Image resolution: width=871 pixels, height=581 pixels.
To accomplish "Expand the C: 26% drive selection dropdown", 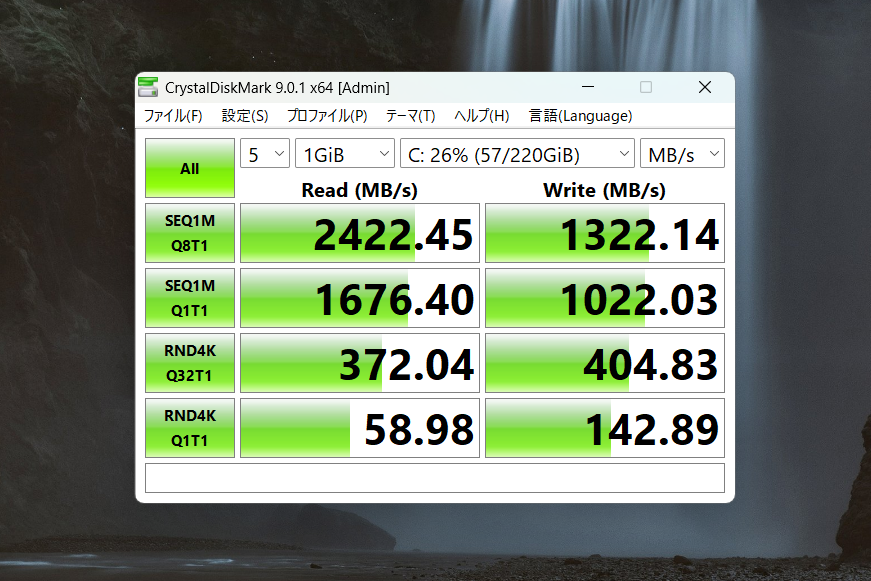I will point(517,153).
